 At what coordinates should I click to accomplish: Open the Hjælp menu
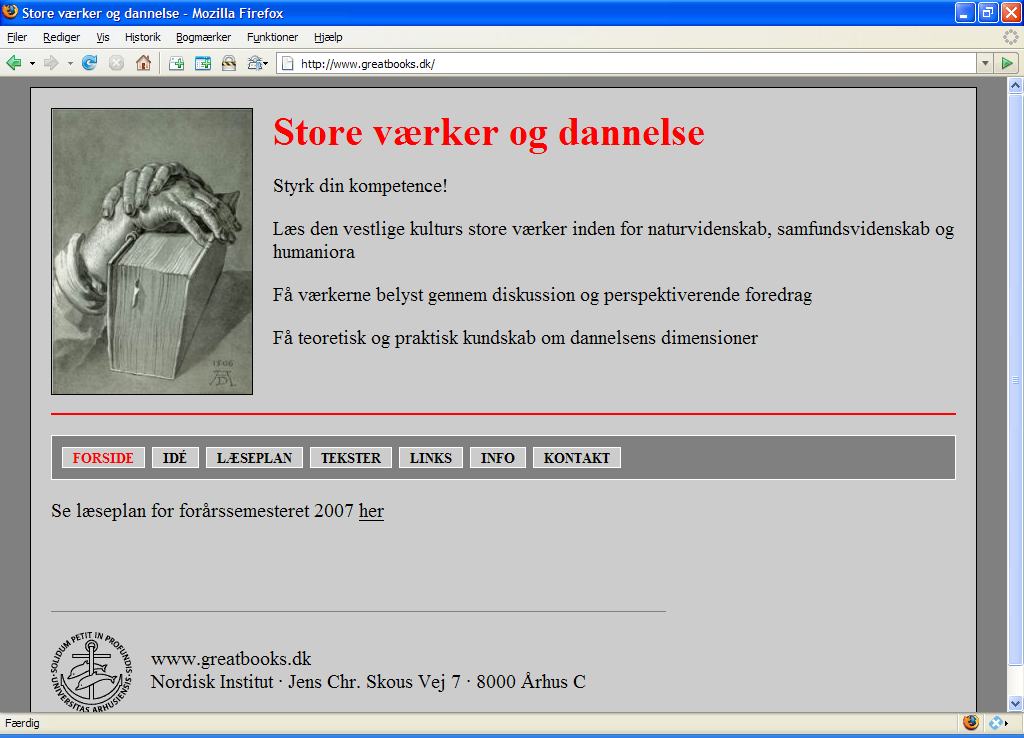coord(328,37)
